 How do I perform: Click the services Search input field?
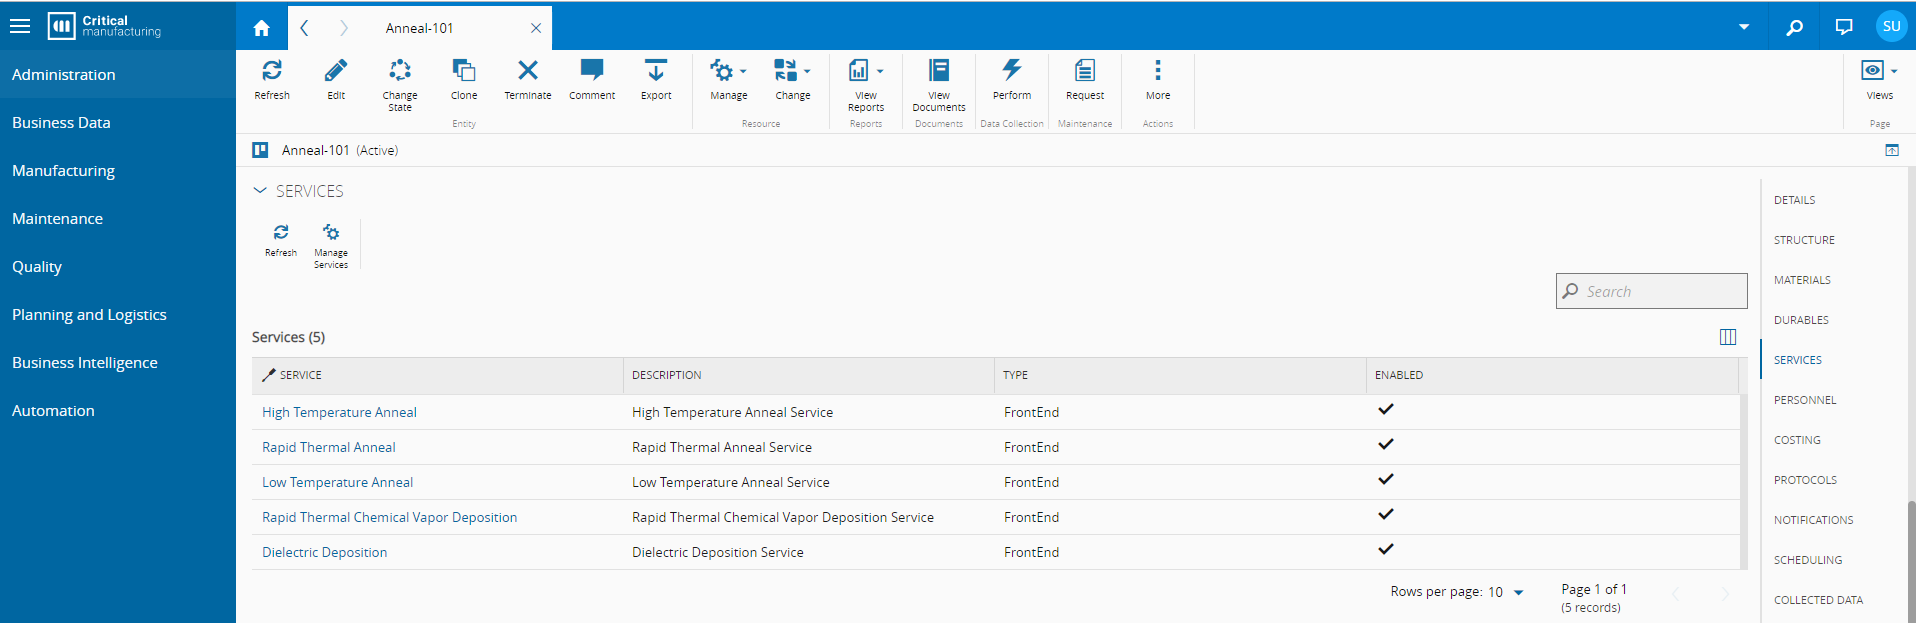(x=1660, y=292)
